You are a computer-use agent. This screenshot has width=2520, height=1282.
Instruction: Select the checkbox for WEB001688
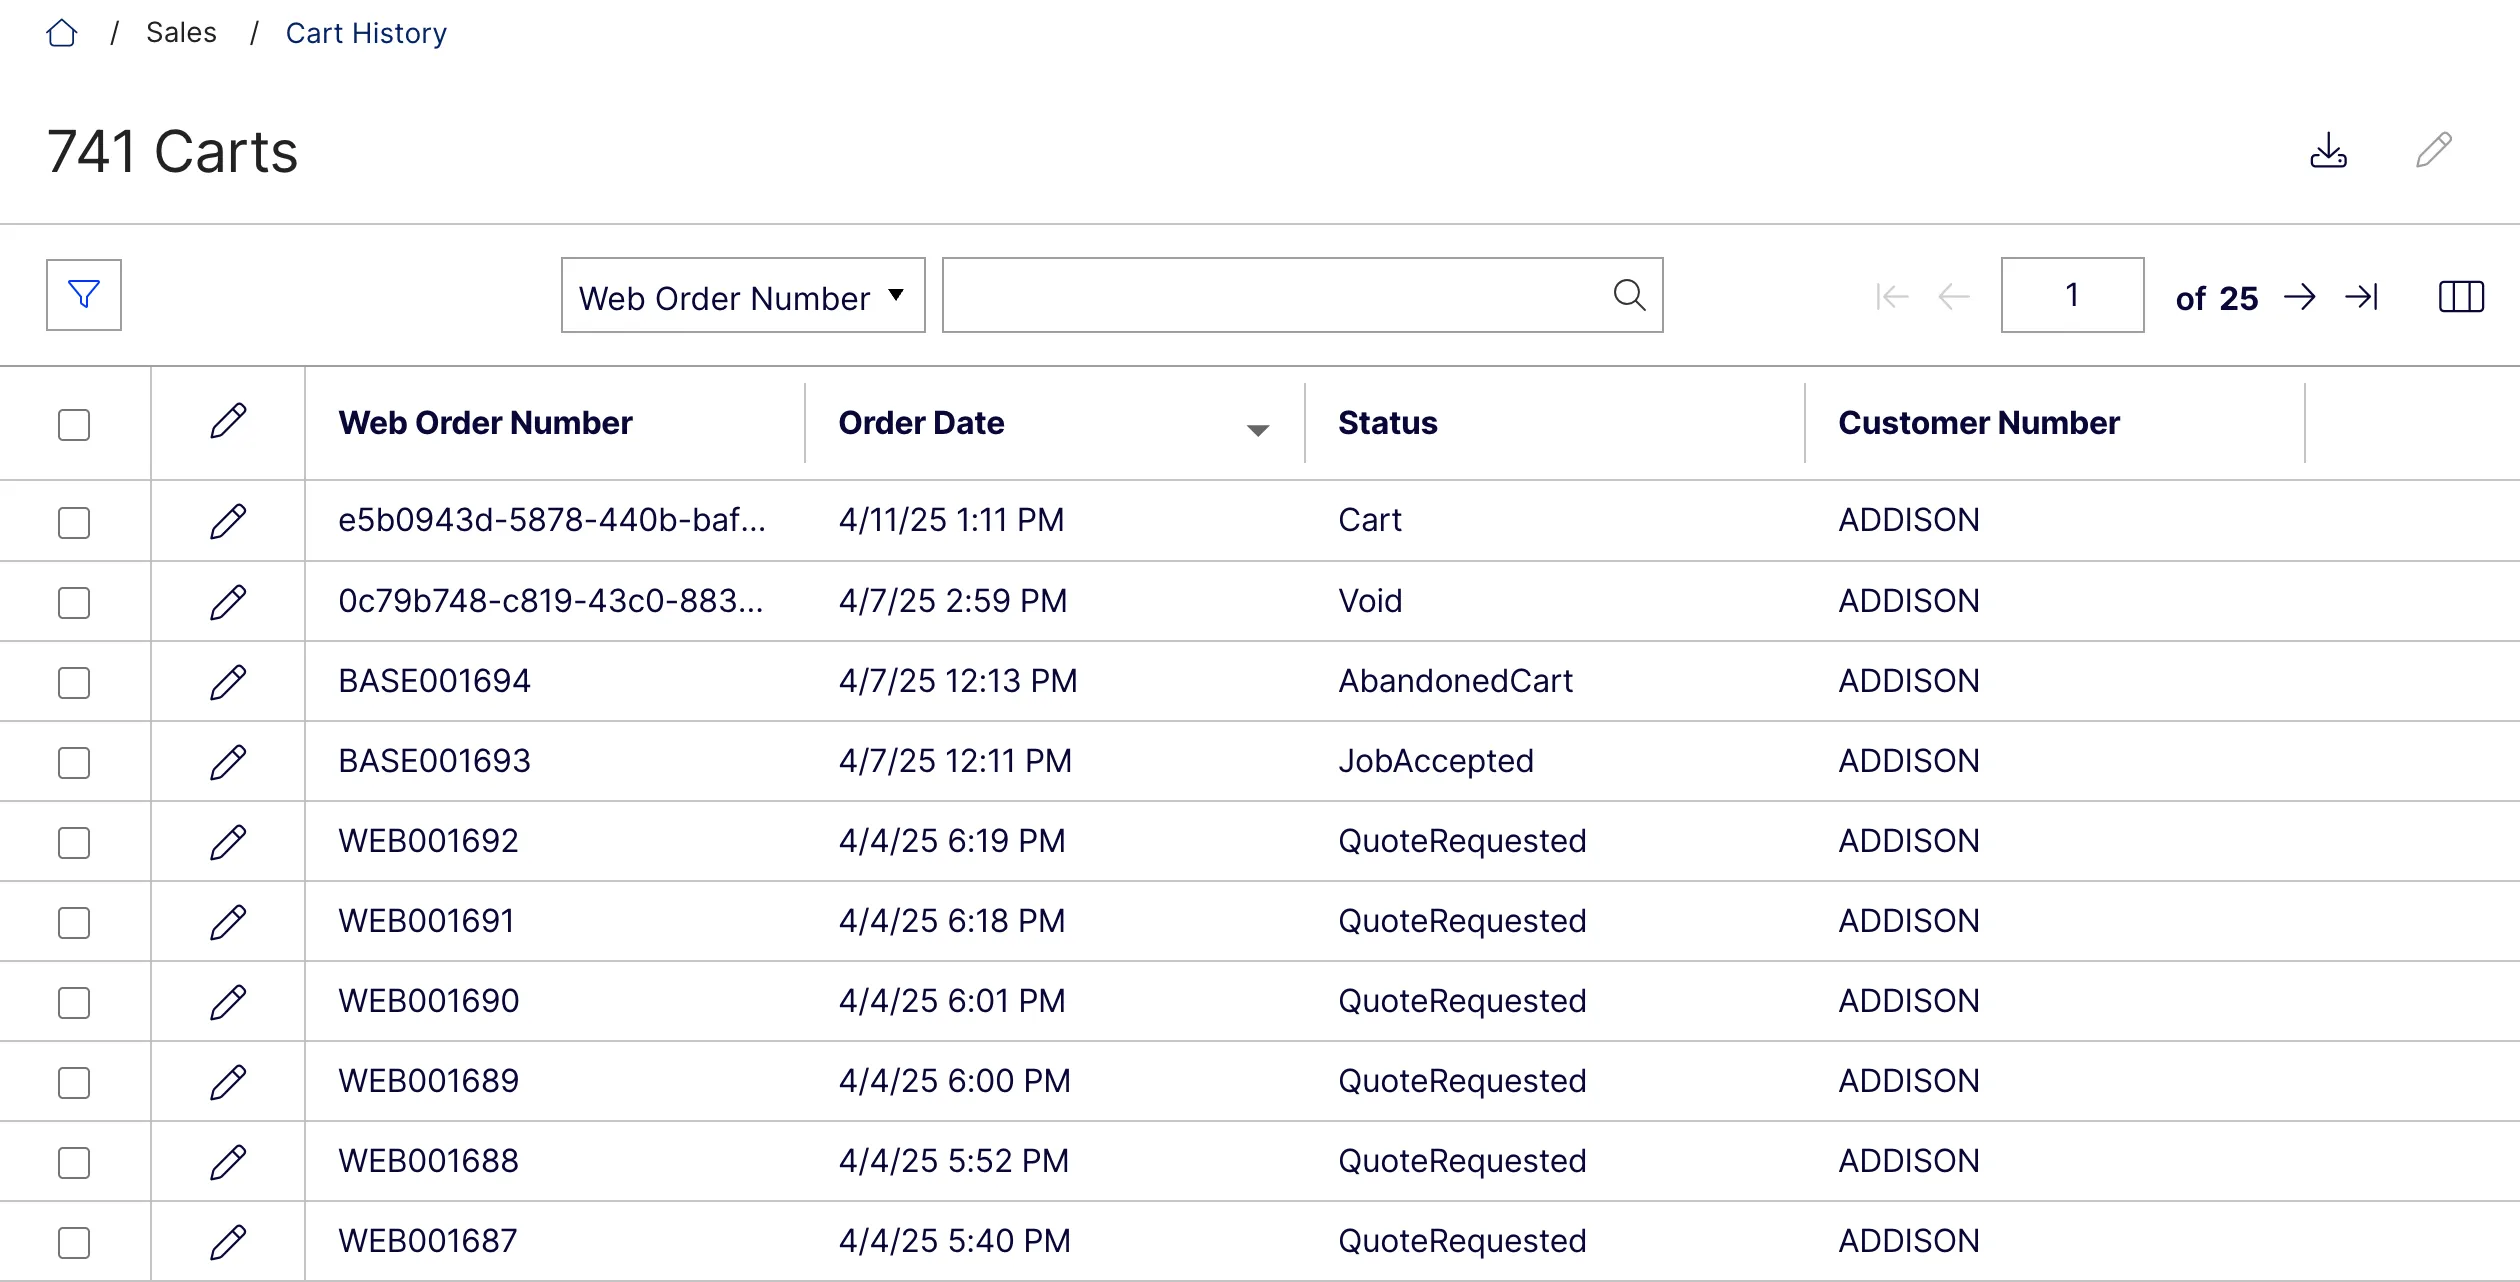pyautogui.click(x=74, y=1163)
